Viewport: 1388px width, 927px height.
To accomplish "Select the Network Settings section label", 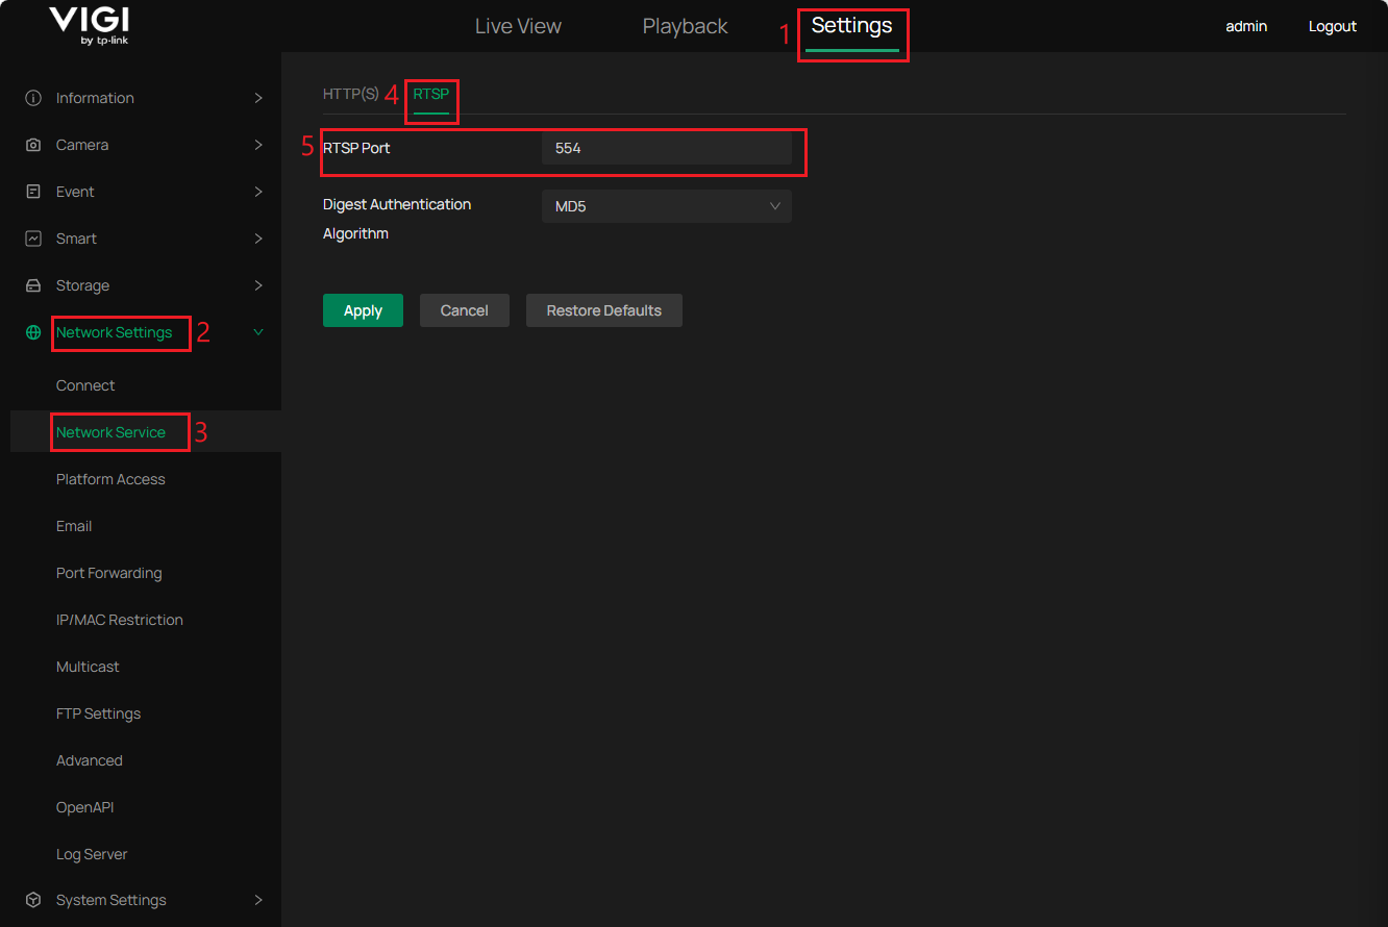I will pyautogui.click(x=114, y=332).
